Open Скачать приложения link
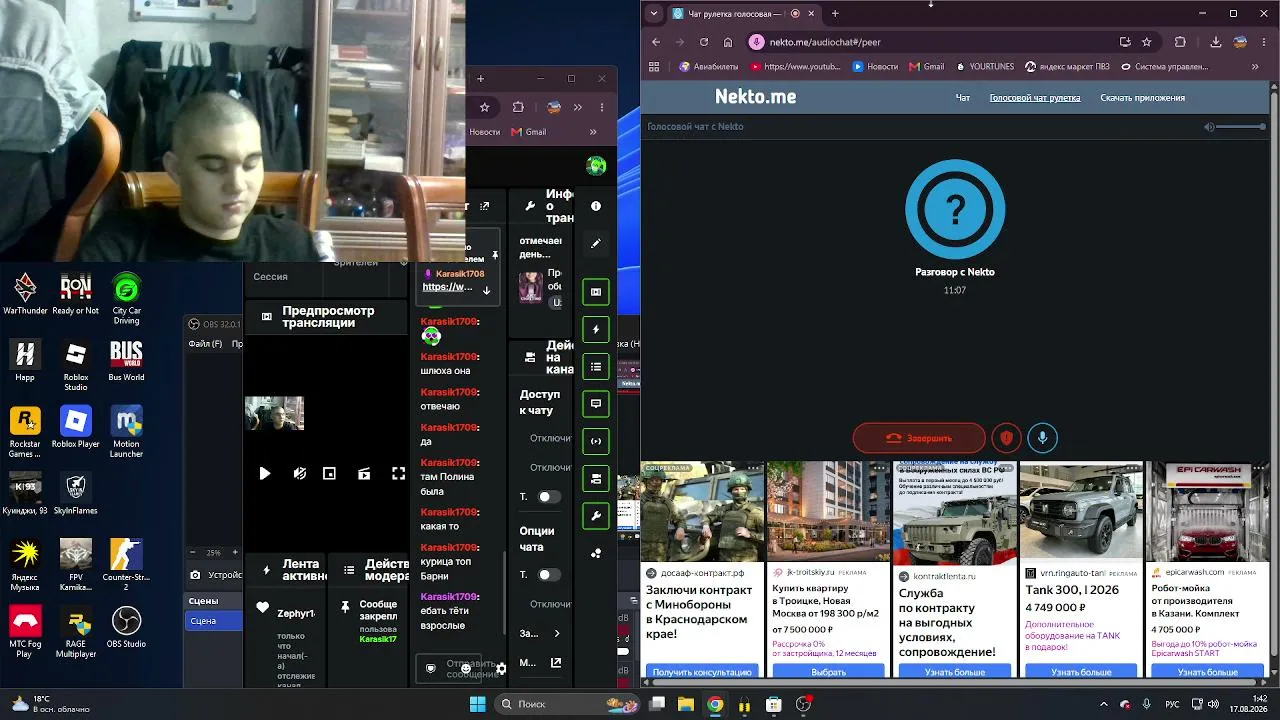 1142,98
